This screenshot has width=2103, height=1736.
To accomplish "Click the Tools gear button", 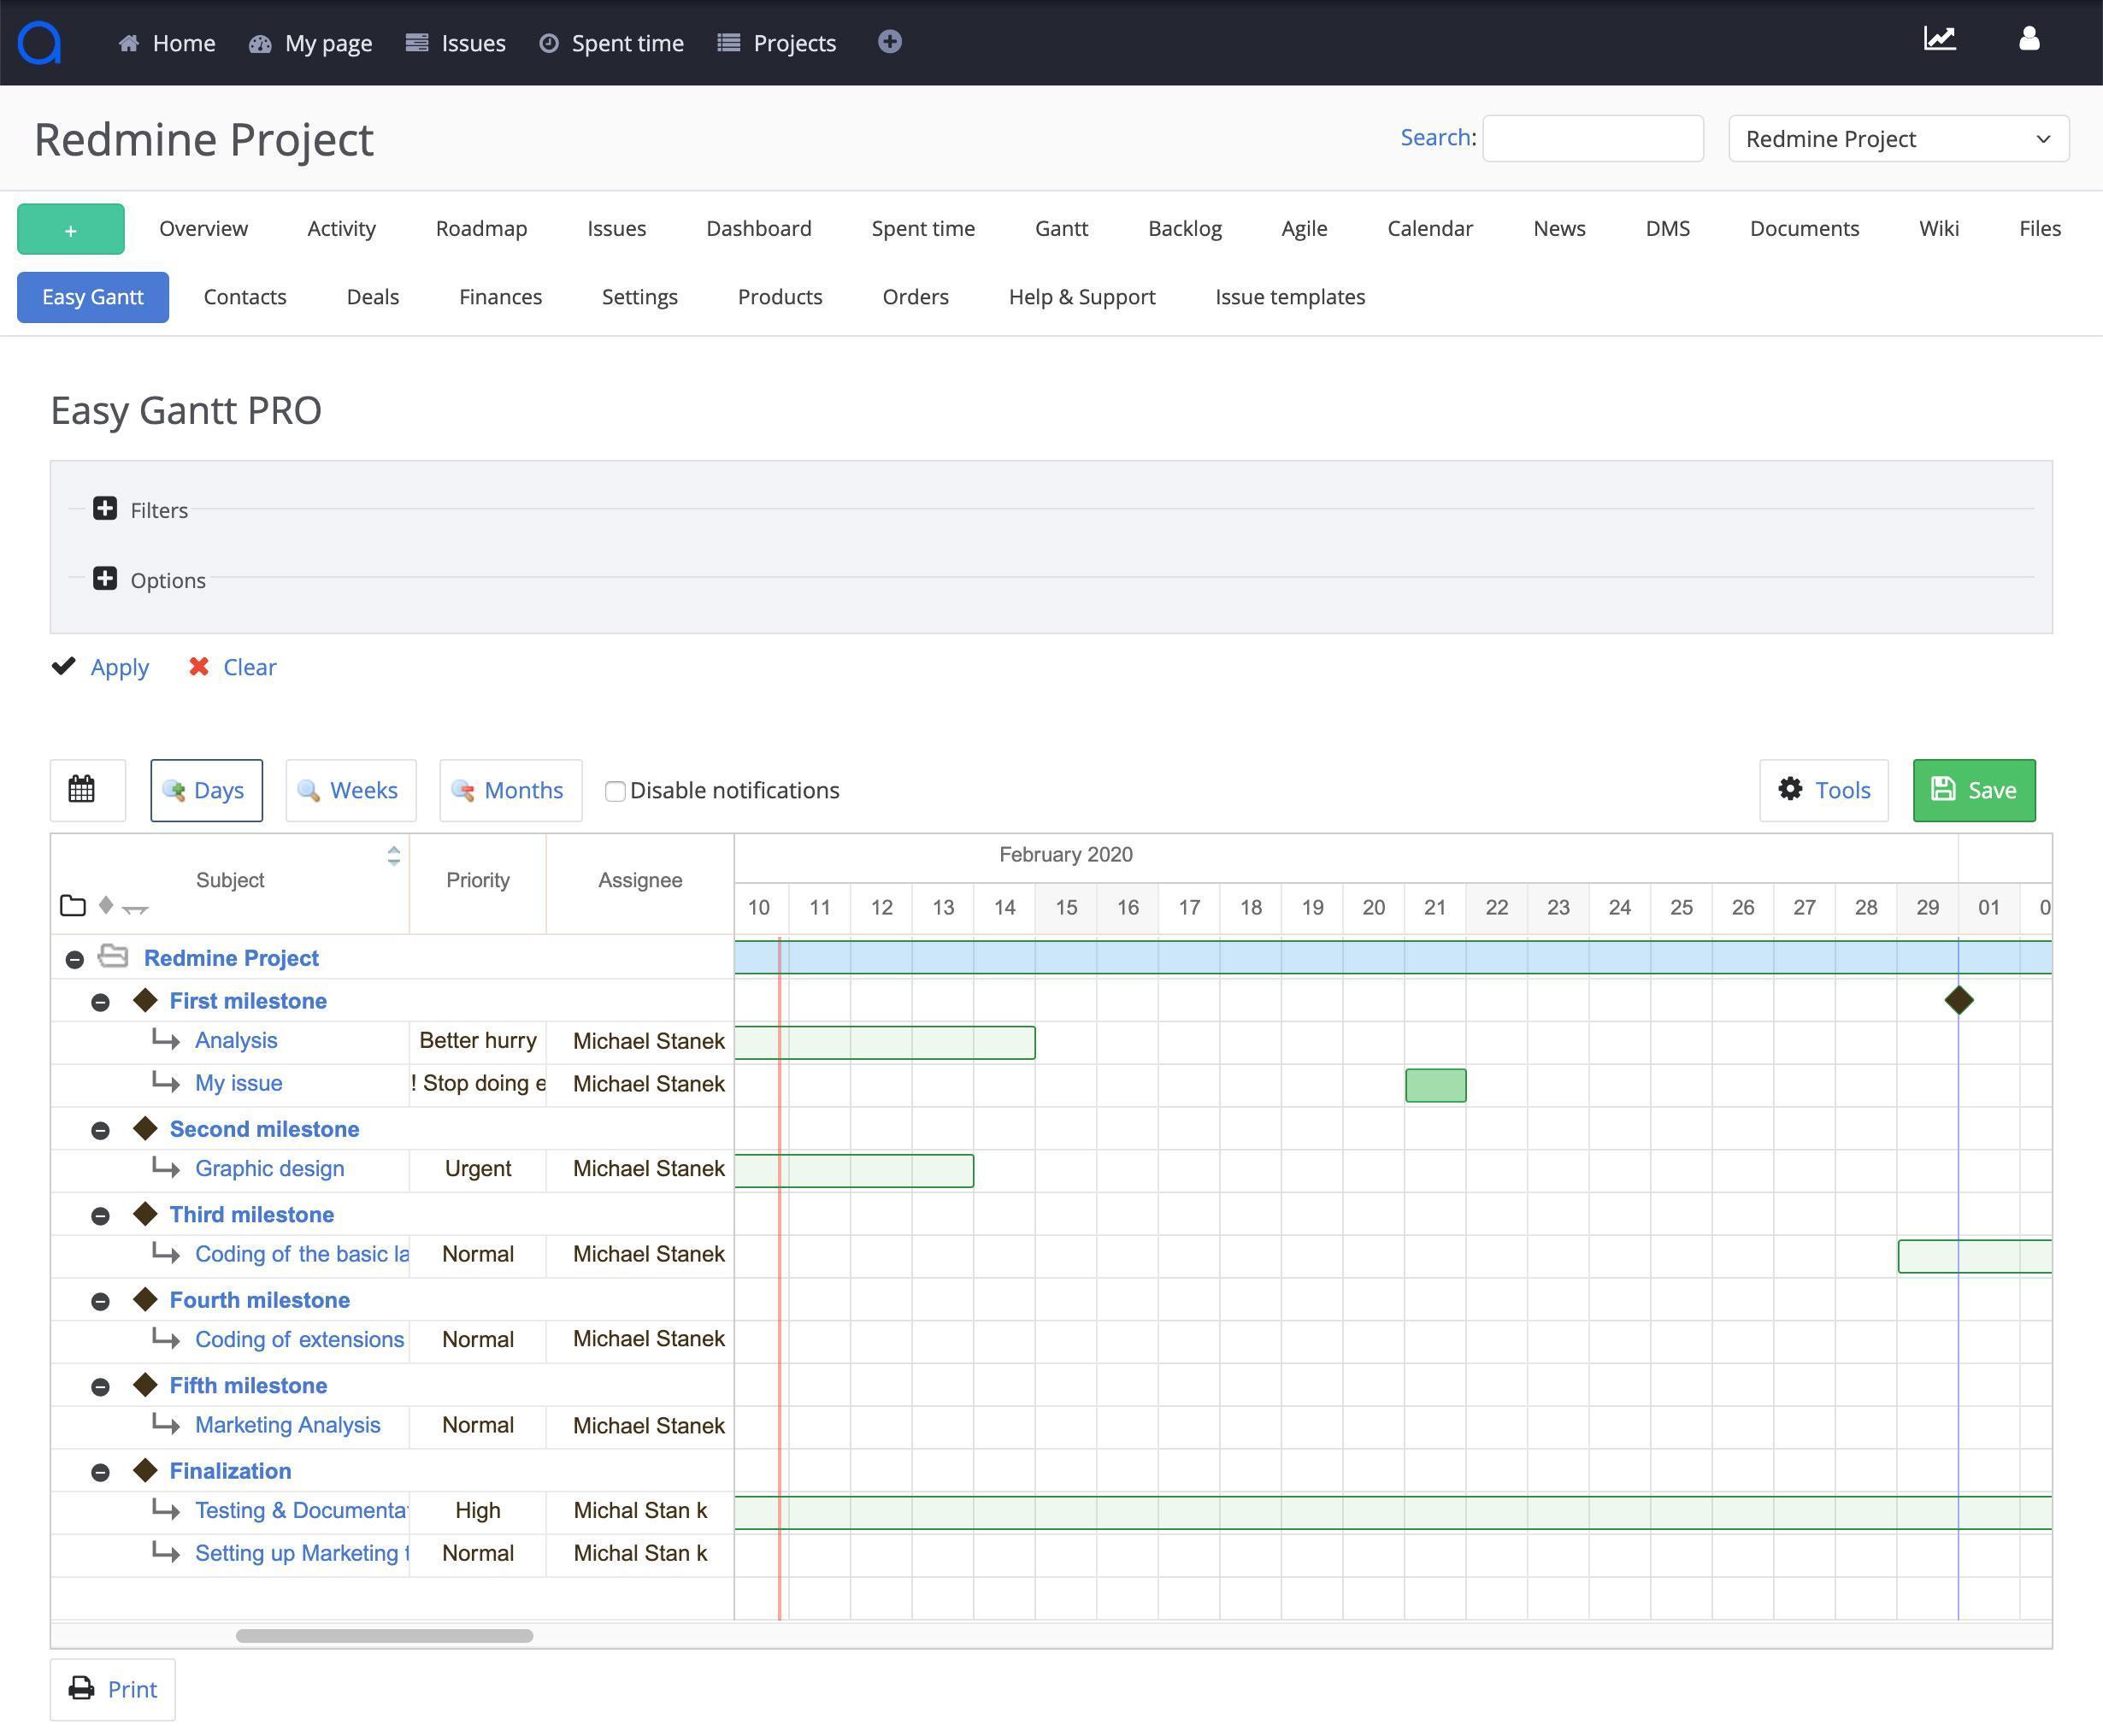I will point(1824,790).
